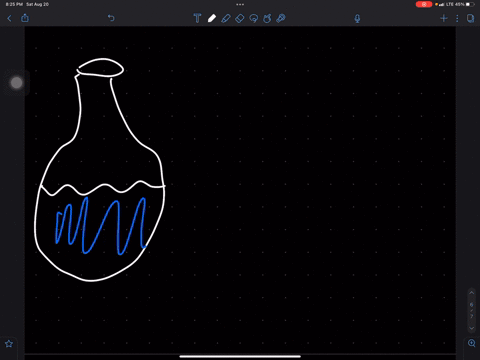Go to the next page

pos(472,328)
